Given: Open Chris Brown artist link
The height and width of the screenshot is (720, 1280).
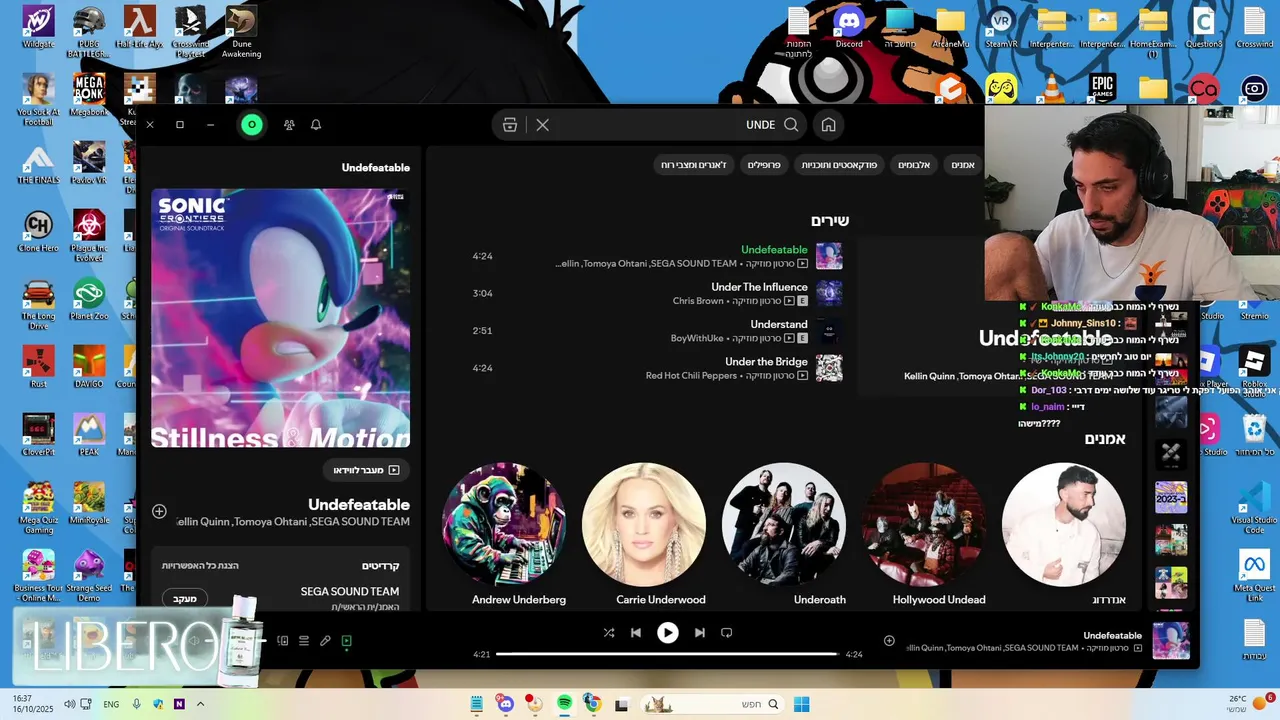Looking at the screenshot, I should pyautogui.click(x=698, y=301).
